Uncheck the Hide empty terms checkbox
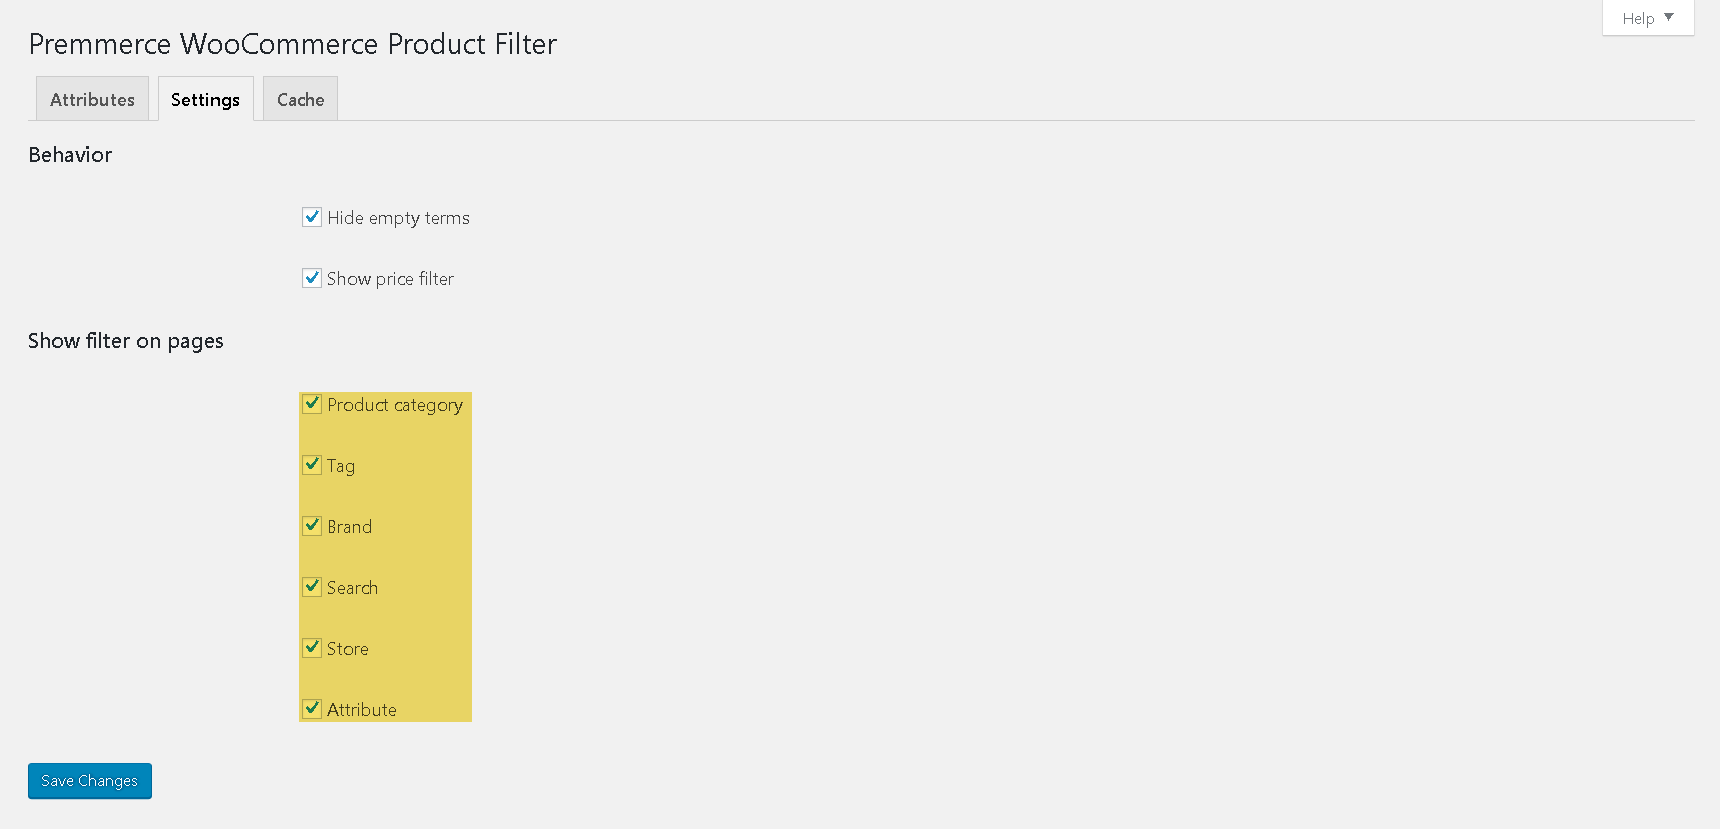Image resolution: width=1720 pixels, height=829 pixels. coord(312,217)
